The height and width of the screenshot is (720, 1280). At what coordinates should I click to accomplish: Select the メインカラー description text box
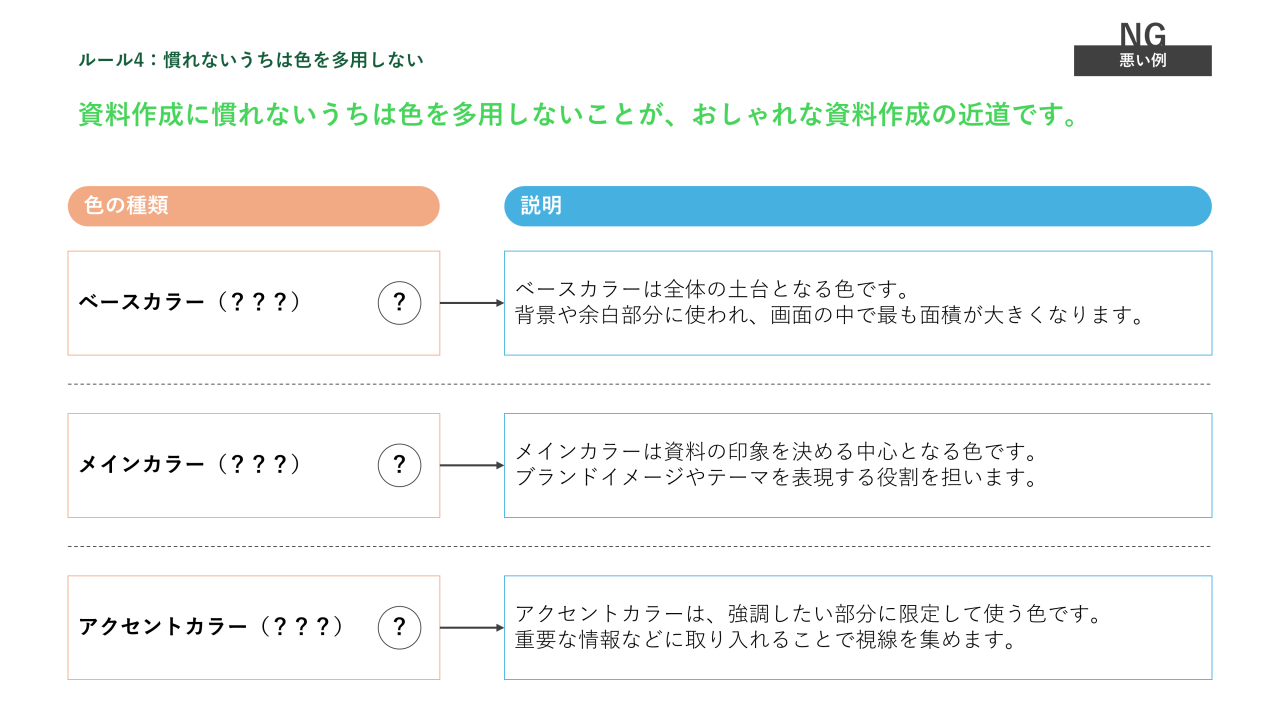point(857,465)
